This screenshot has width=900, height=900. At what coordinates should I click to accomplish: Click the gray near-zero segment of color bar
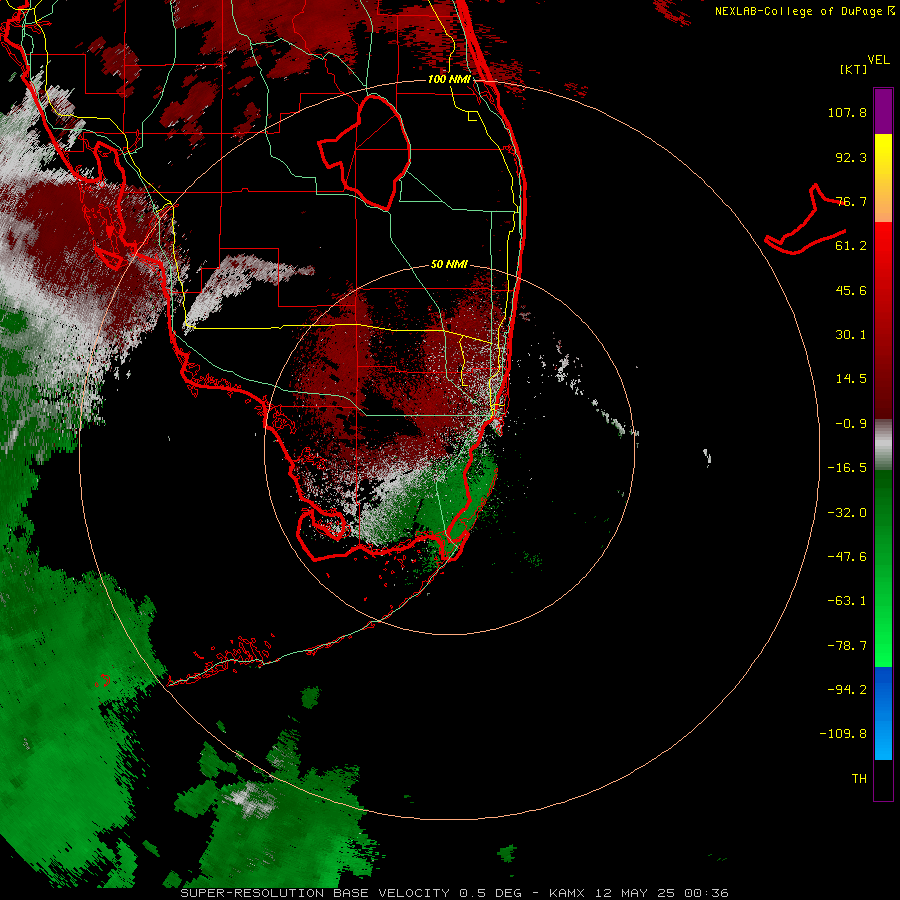[883, 445]
